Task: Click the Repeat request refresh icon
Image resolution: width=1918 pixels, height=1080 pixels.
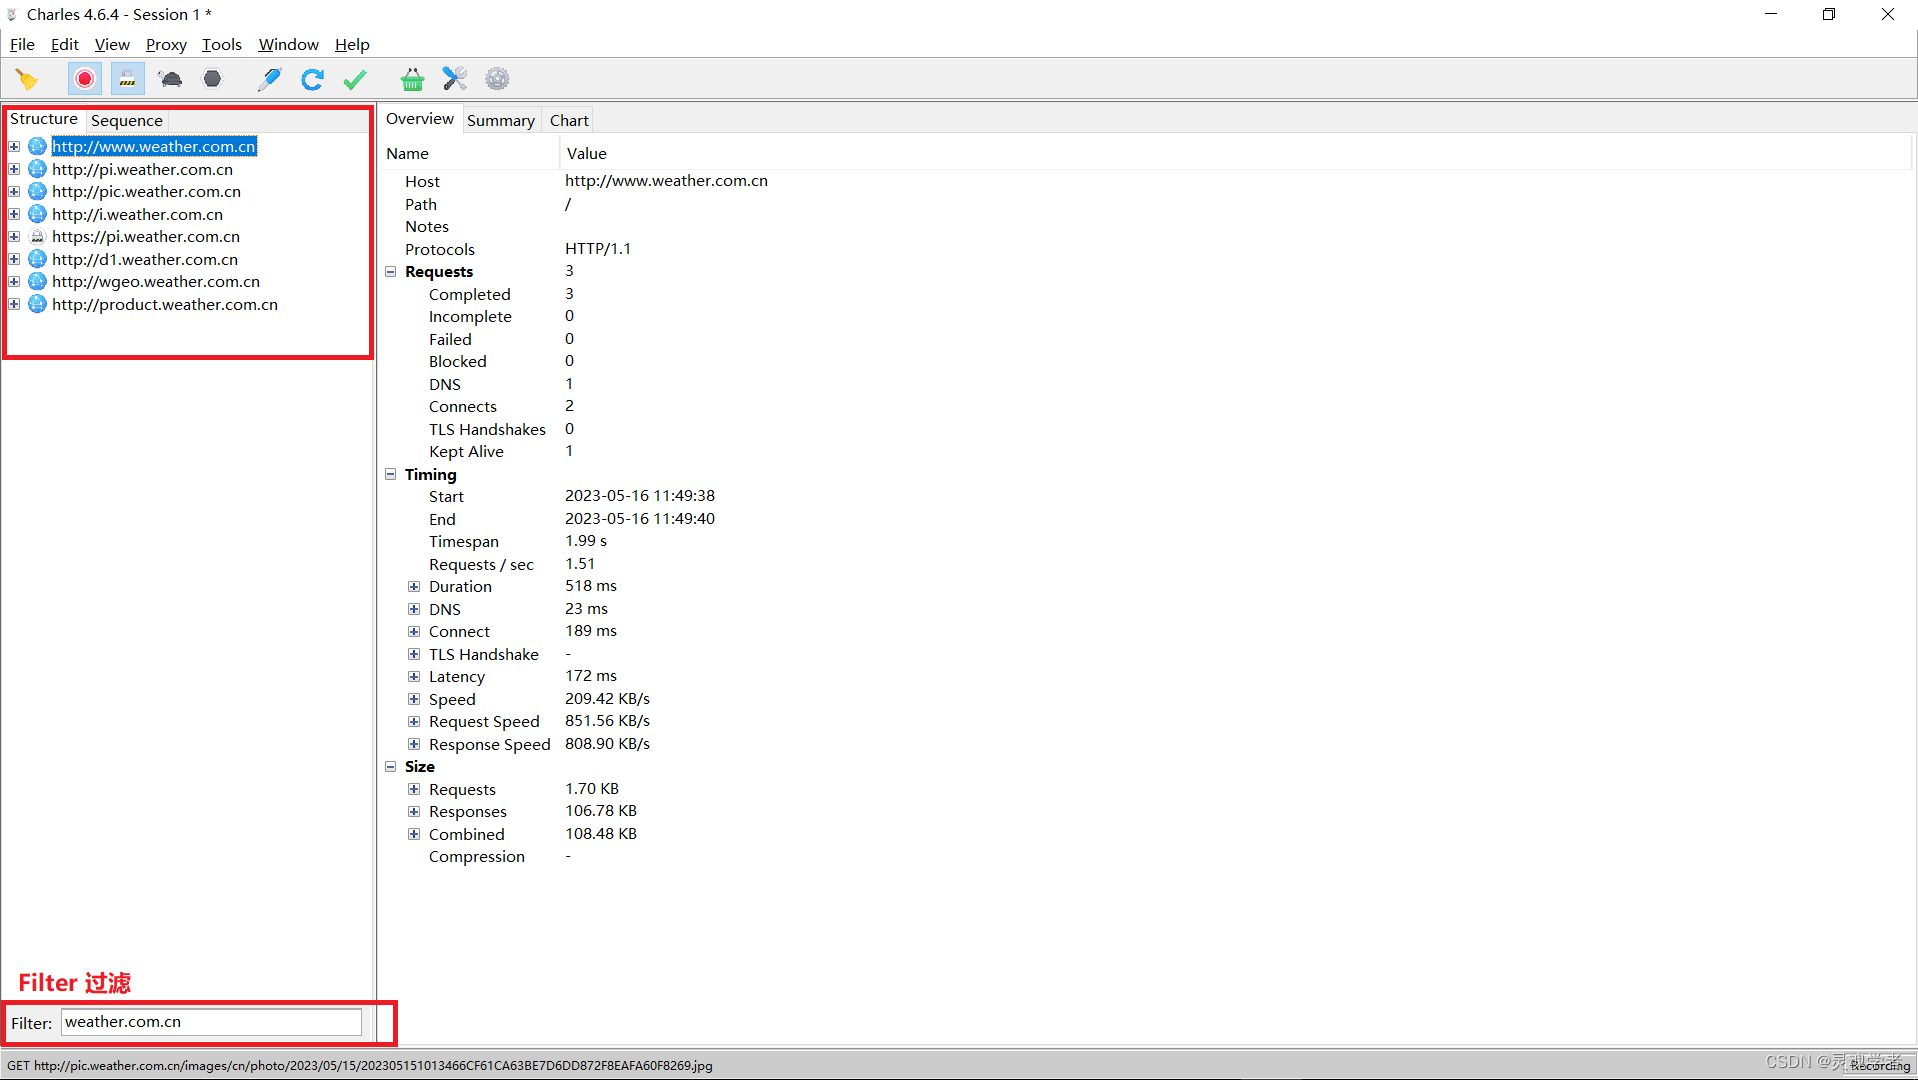Action: click(x=312, y=79)
